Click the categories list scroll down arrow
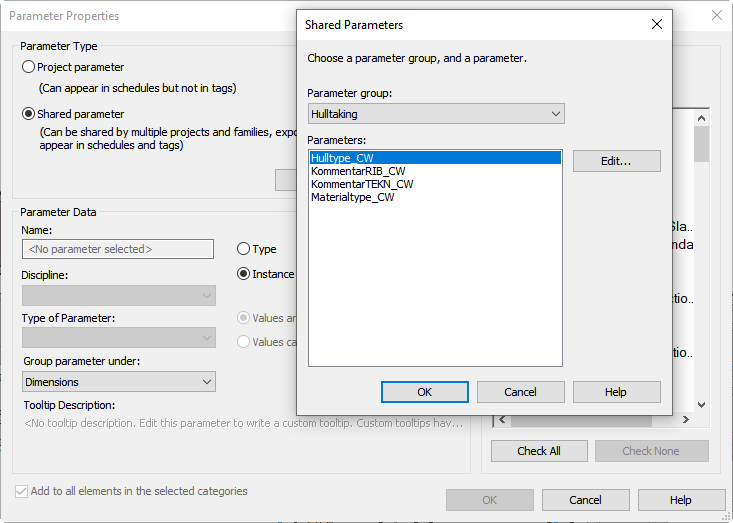 702,405
